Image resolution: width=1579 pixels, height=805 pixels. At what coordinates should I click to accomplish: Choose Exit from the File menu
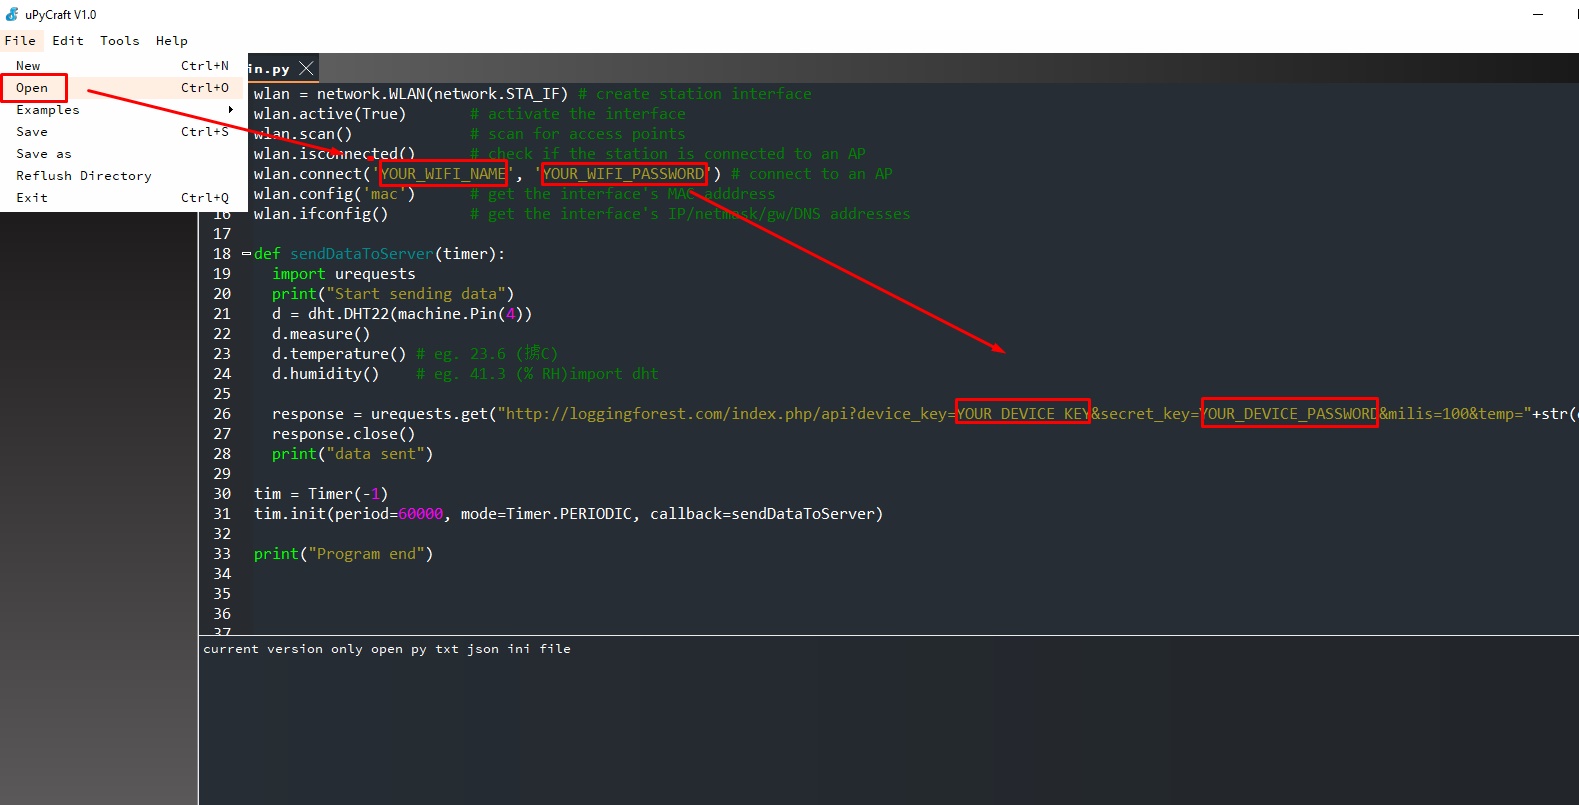(x=122, y=198)
